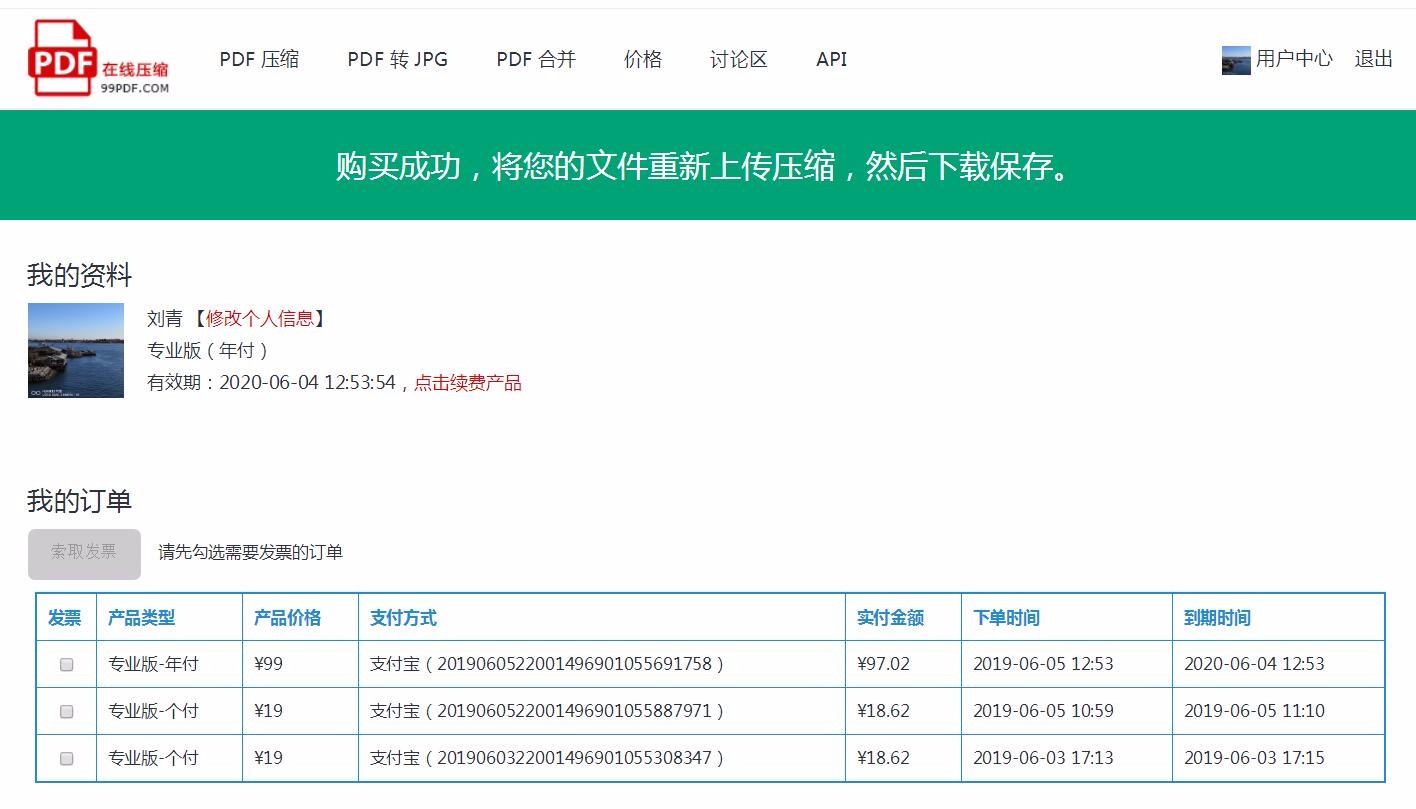1416x809 pixels.
Task: Click 发票 column header
Action: [65, 618]
